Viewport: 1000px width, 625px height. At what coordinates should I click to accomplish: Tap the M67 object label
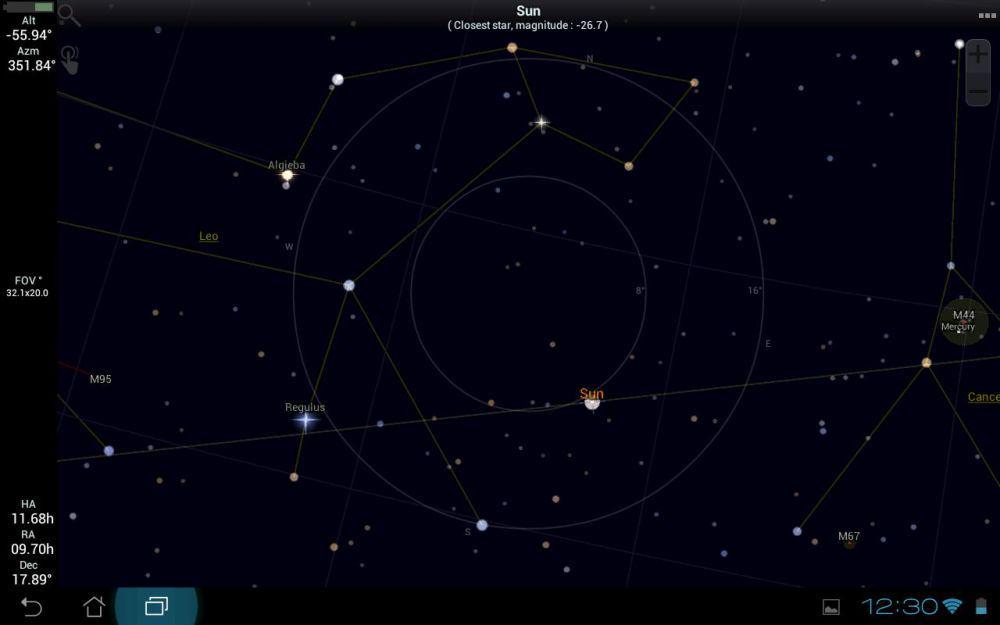[x=849, y=536]
